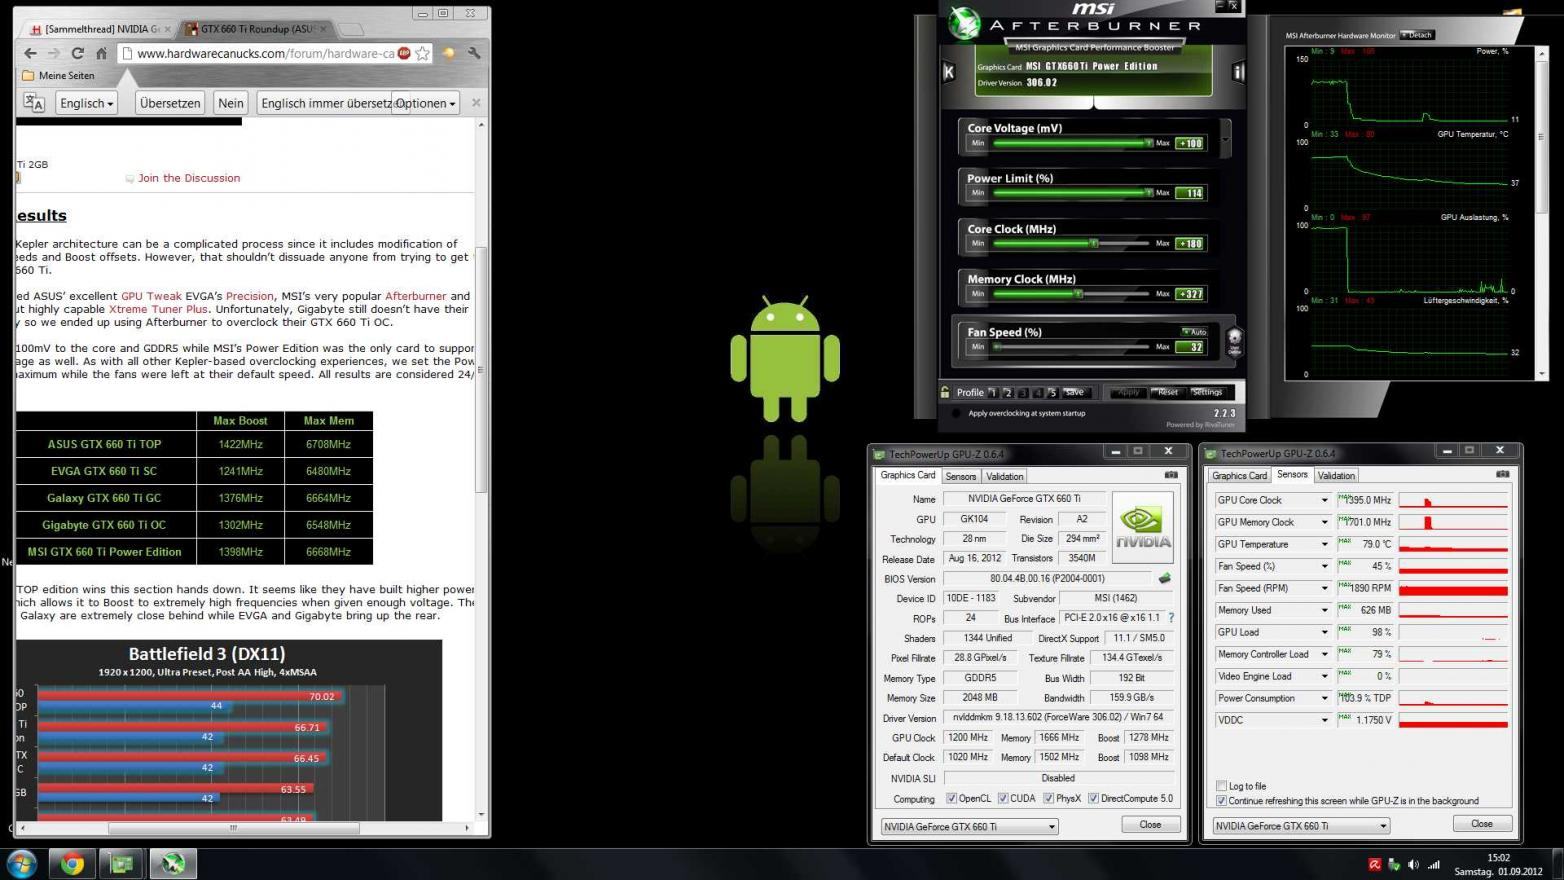This screenshot has width=1564, height=880.
Task: Open the Join the Discussion link
Action: pyautogui.click(x=189, y=178)
